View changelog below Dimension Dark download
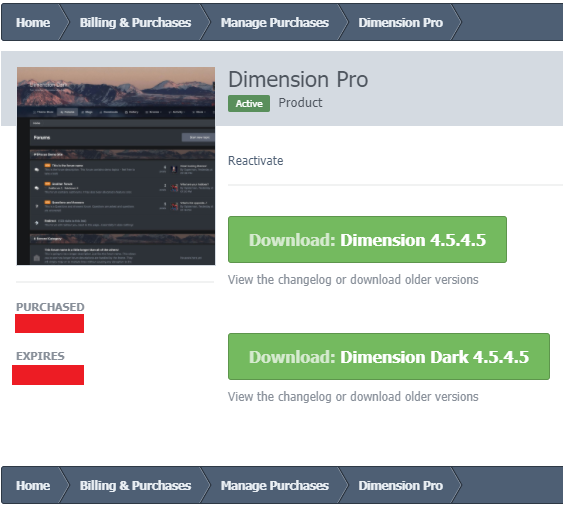The height and width of the screenshot is (506, 563). pyautogui.click(x=353, y=396)
